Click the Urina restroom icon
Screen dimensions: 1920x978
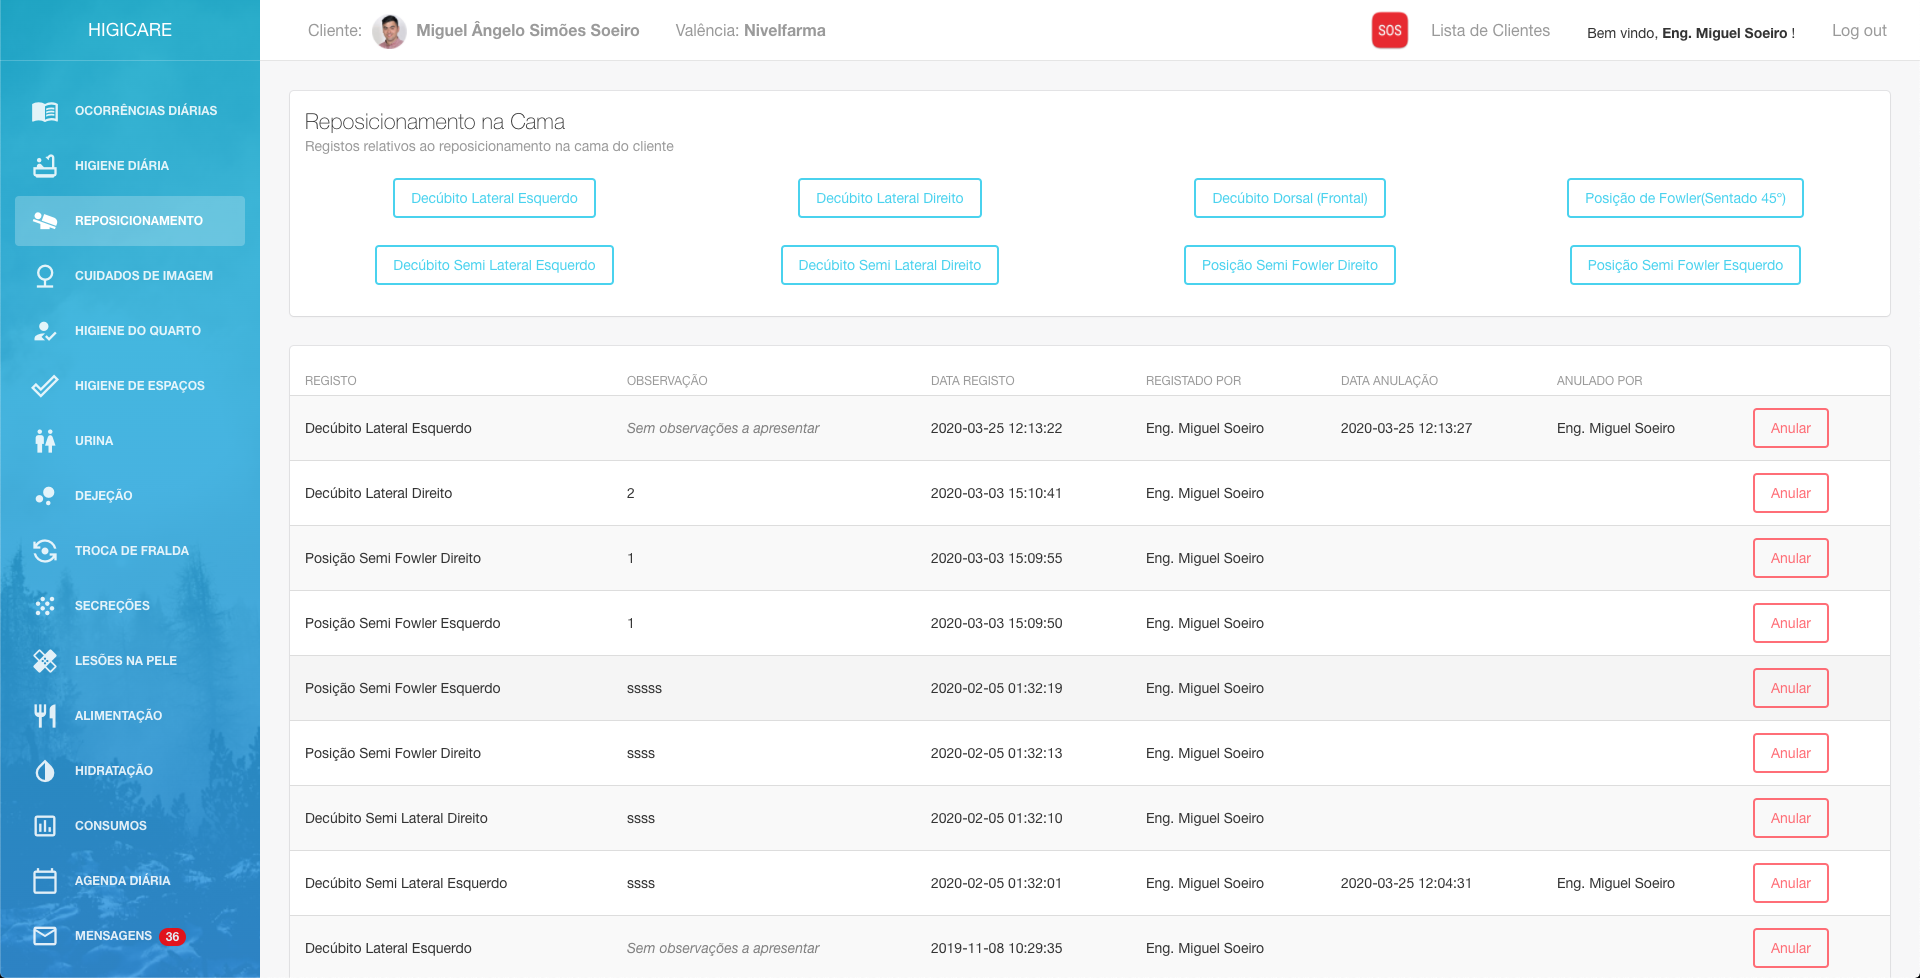pos(45,441)
